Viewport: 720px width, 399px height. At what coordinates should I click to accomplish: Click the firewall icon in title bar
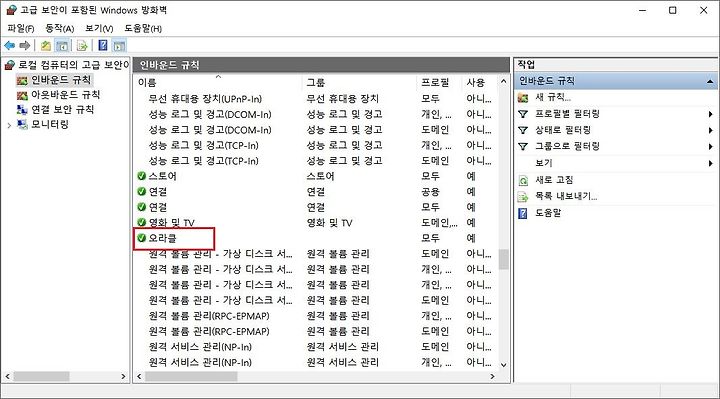11,10
